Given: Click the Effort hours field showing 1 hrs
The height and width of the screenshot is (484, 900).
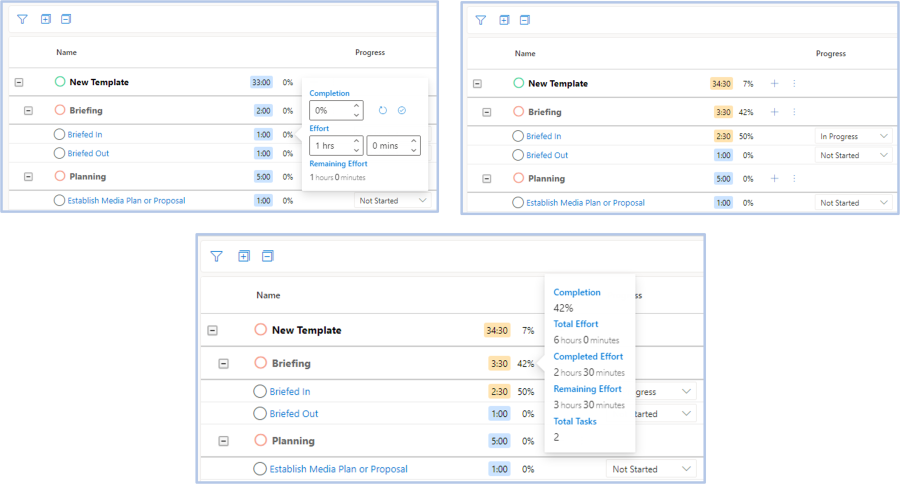Looking at the screenshot, I should click(329, 146).
